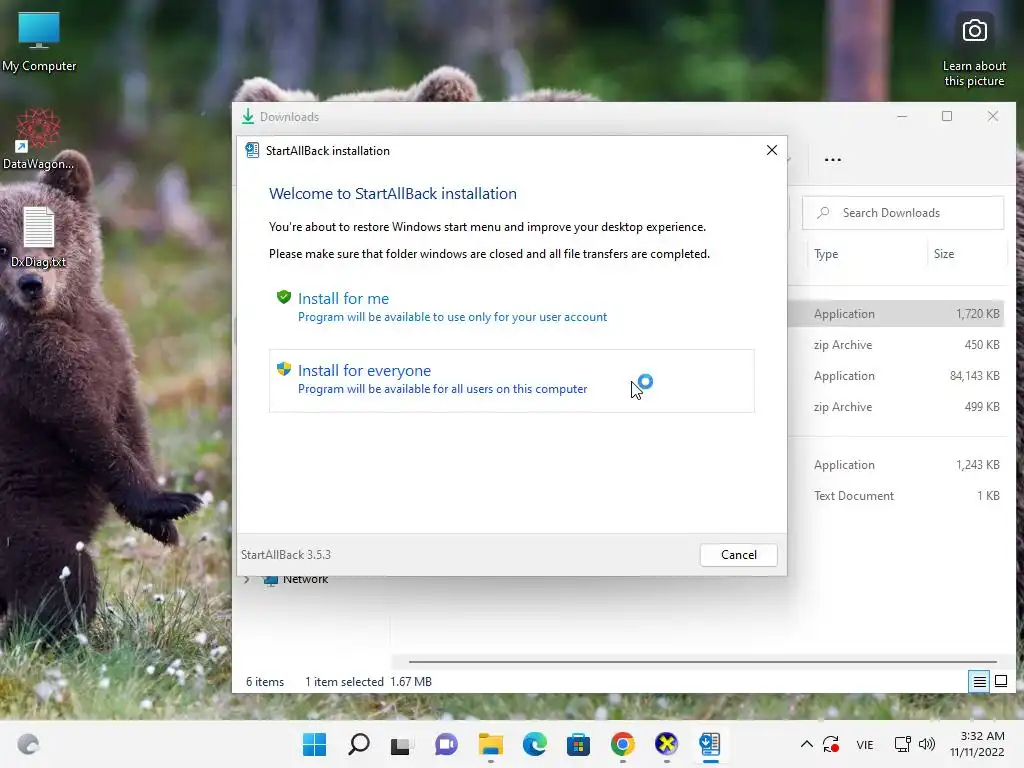
Task: Launch Google Chrome from taskbar
Action: click(x=622, y=744)
